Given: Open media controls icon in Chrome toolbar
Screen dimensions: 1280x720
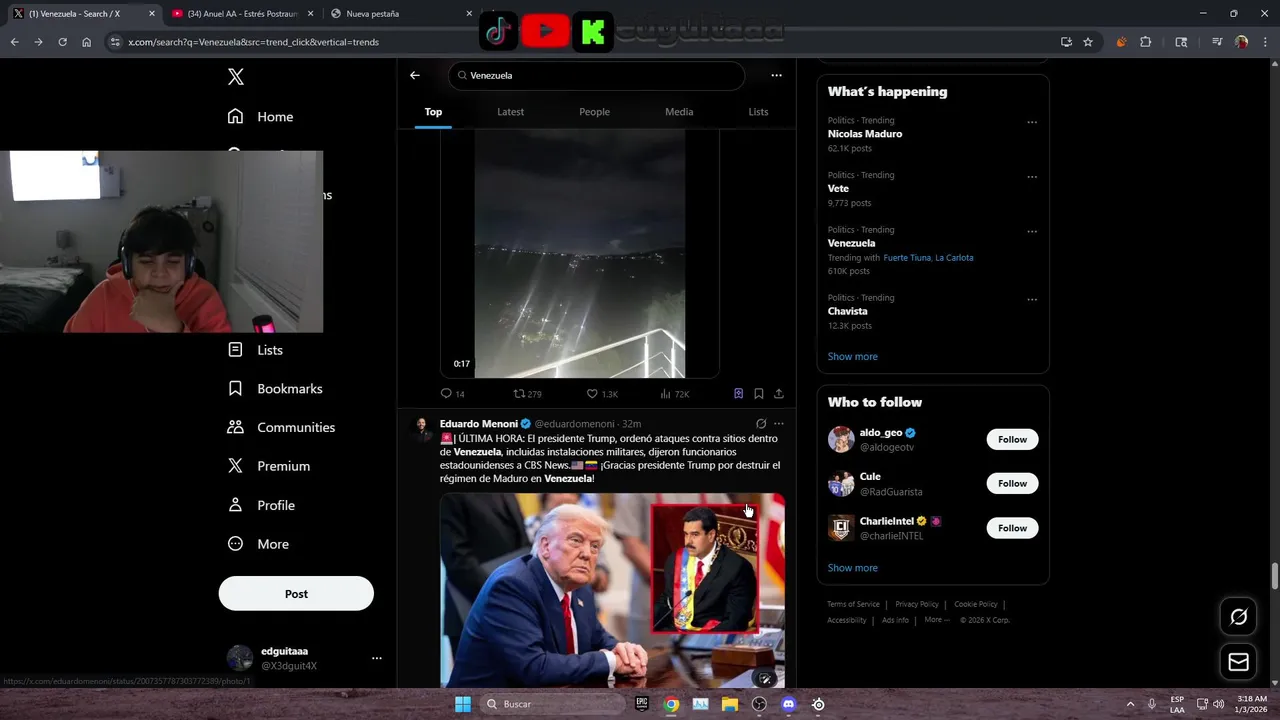Looking at the screenshot, I should tap(1217, 42).
